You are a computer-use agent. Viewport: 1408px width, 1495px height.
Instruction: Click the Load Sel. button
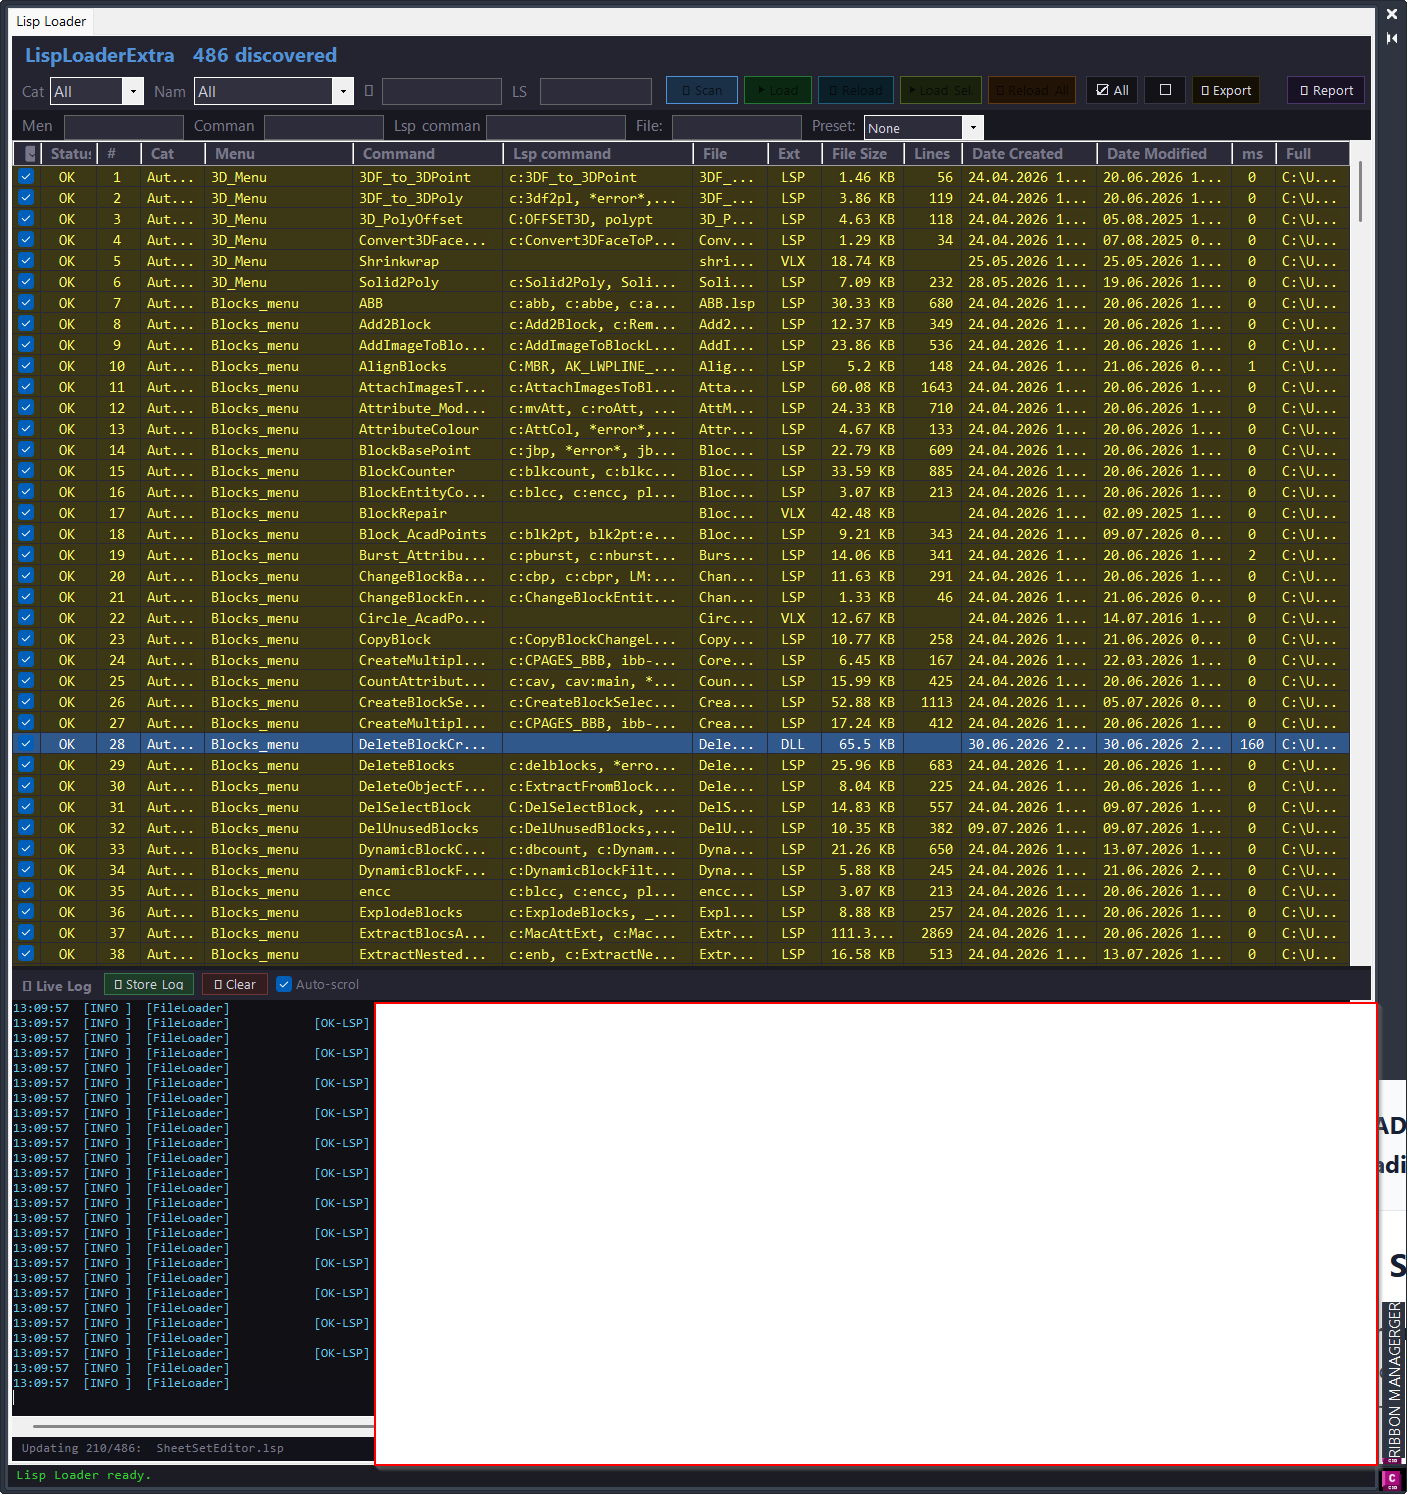click(941, 90)
